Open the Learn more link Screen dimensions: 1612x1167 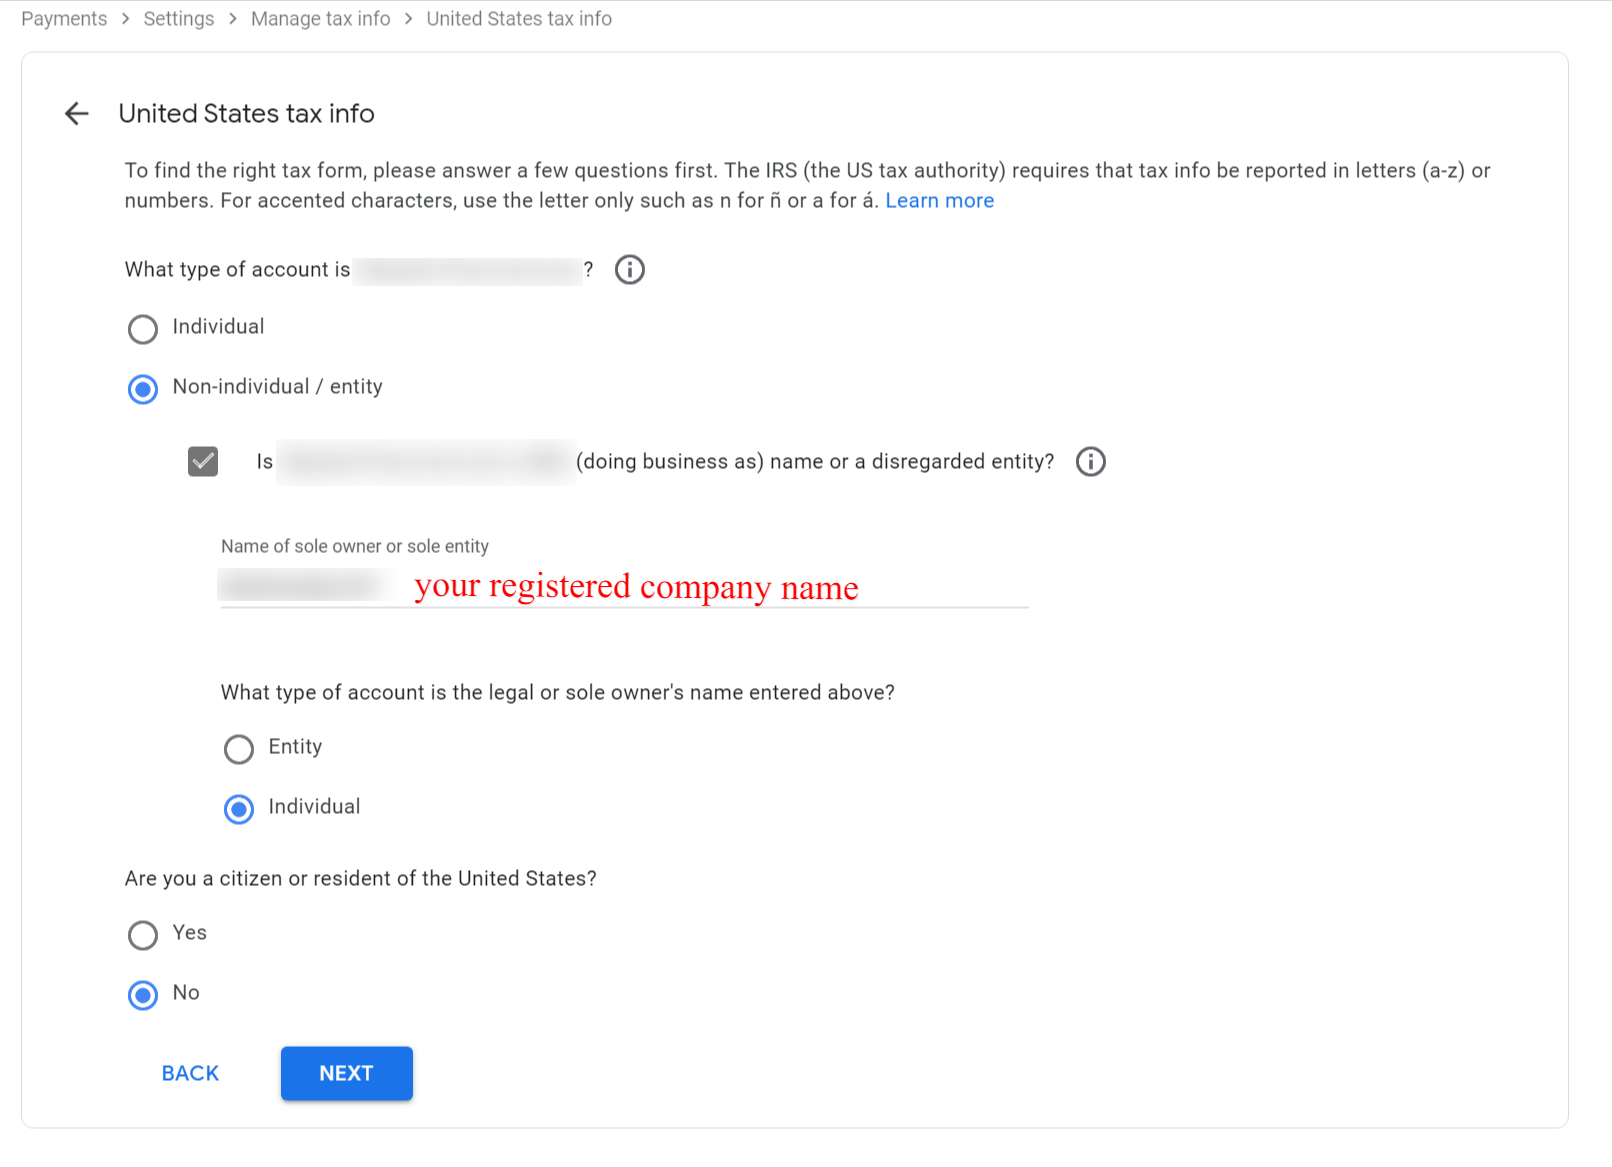pos(940,201)
